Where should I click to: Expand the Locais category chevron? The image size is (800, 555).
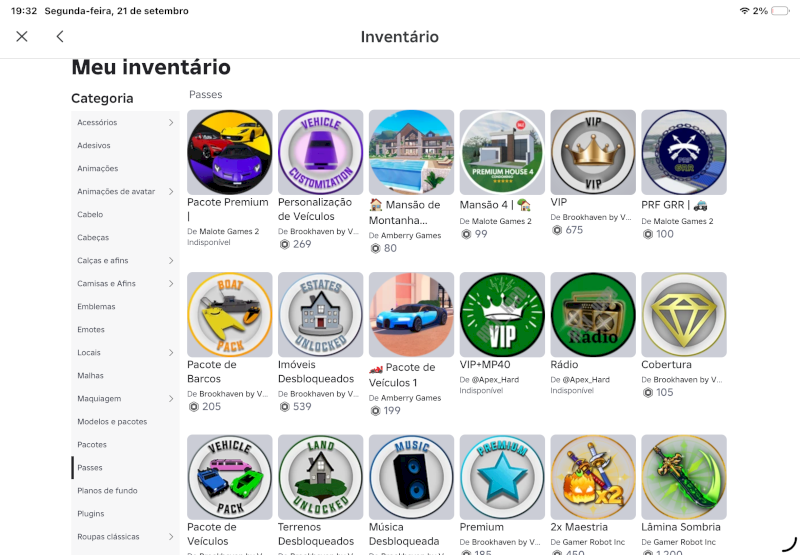pyautogui.click(x=171, y=352)
